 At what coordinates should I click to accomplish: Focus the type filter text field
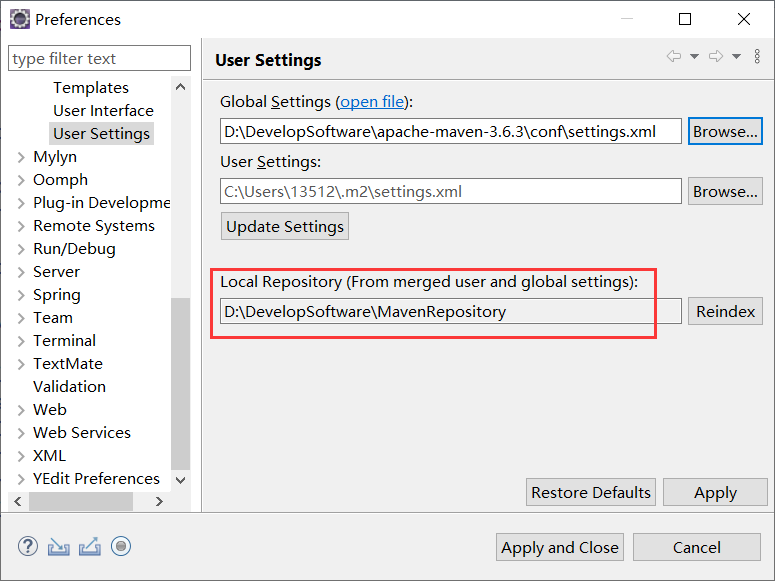(x=99, y=58)
